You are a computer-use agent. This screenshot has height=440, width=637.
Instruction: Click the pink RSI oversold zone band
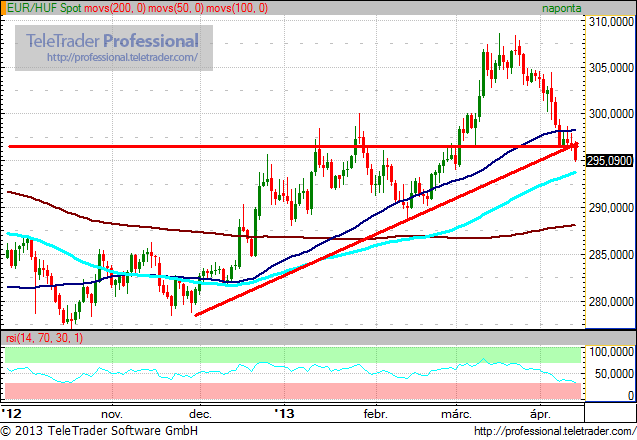pyautogui.click(x=293, y=391)
